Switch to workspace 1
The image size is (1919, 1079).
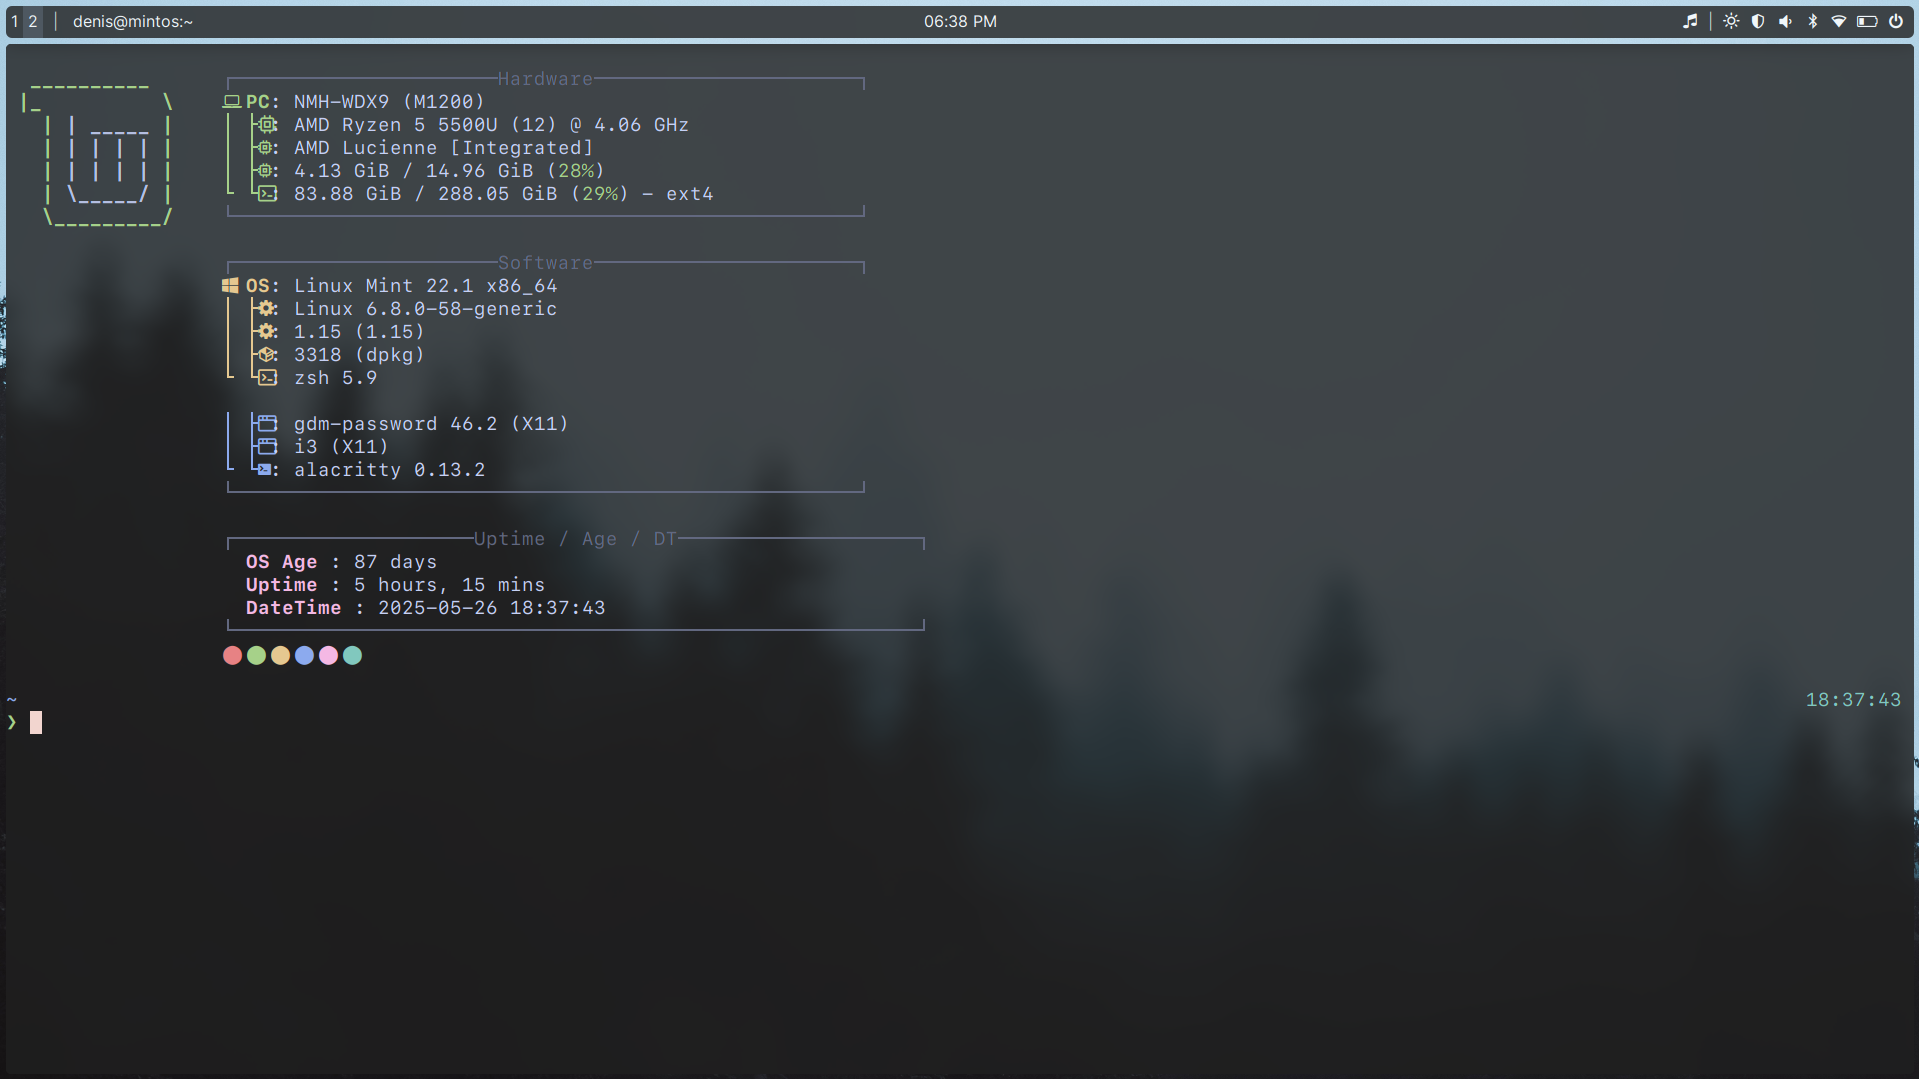click(15, 21)
